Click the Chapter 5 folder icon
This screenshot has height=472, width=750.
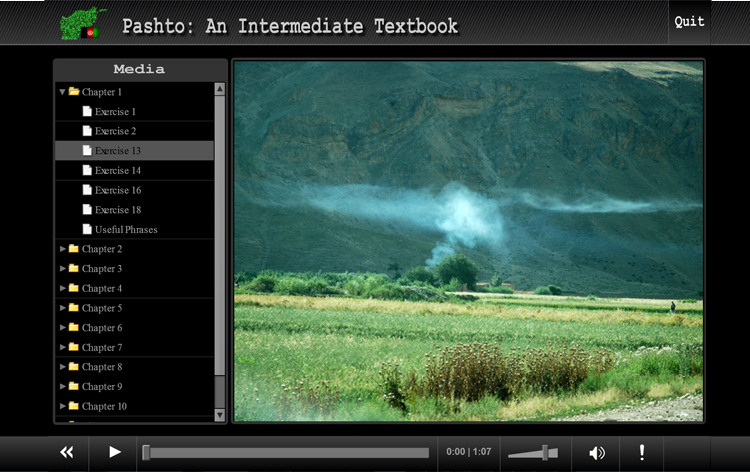[x=74, y=307]
